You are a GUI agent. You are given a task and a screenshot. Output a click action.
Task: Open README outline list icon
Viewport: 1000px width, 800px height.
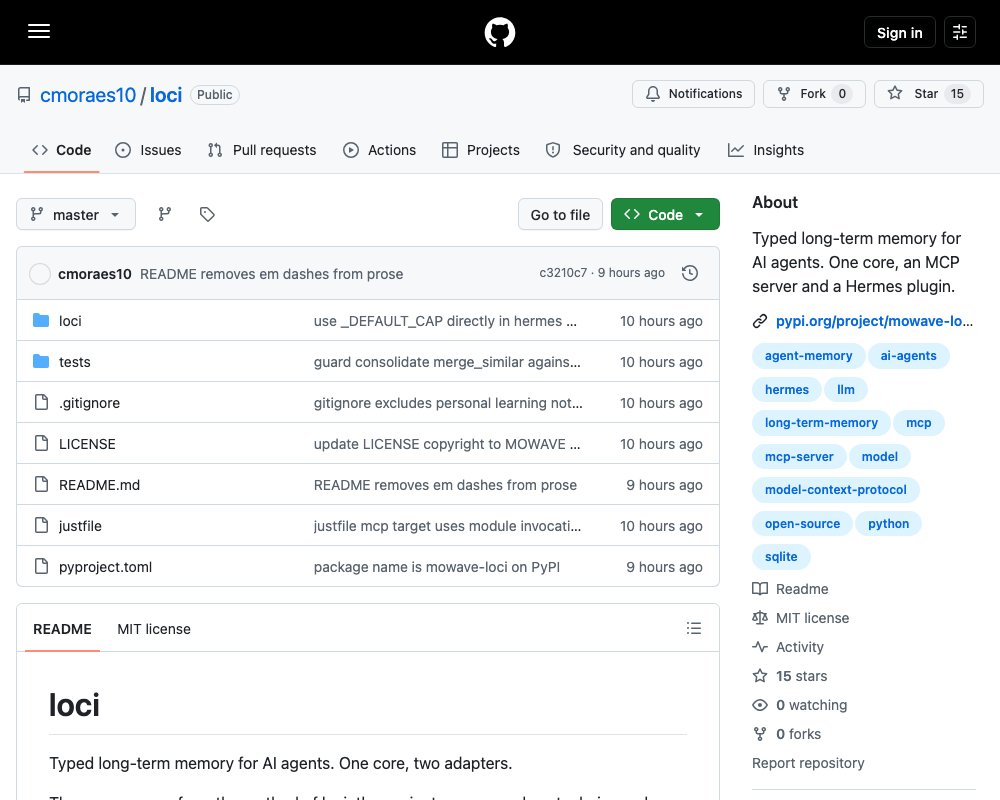[x=694, y=628]
